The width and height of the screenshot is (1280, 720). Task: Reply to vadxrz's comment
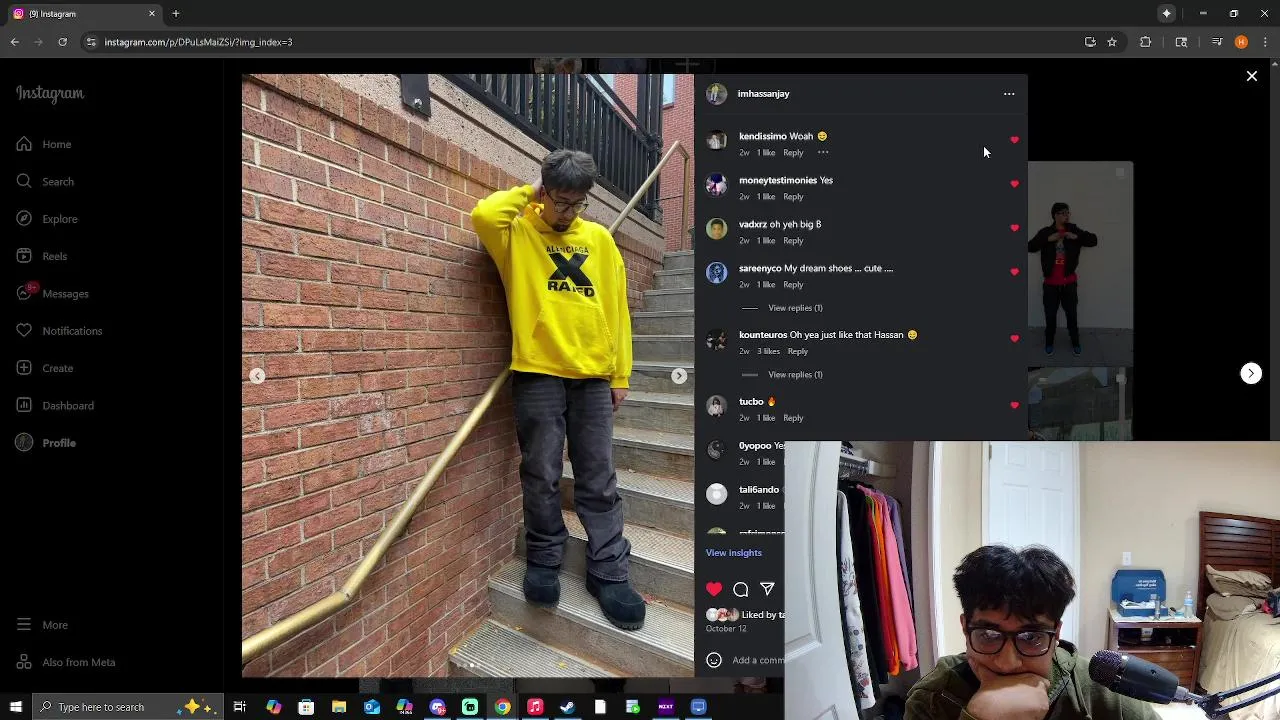point(793,241)
